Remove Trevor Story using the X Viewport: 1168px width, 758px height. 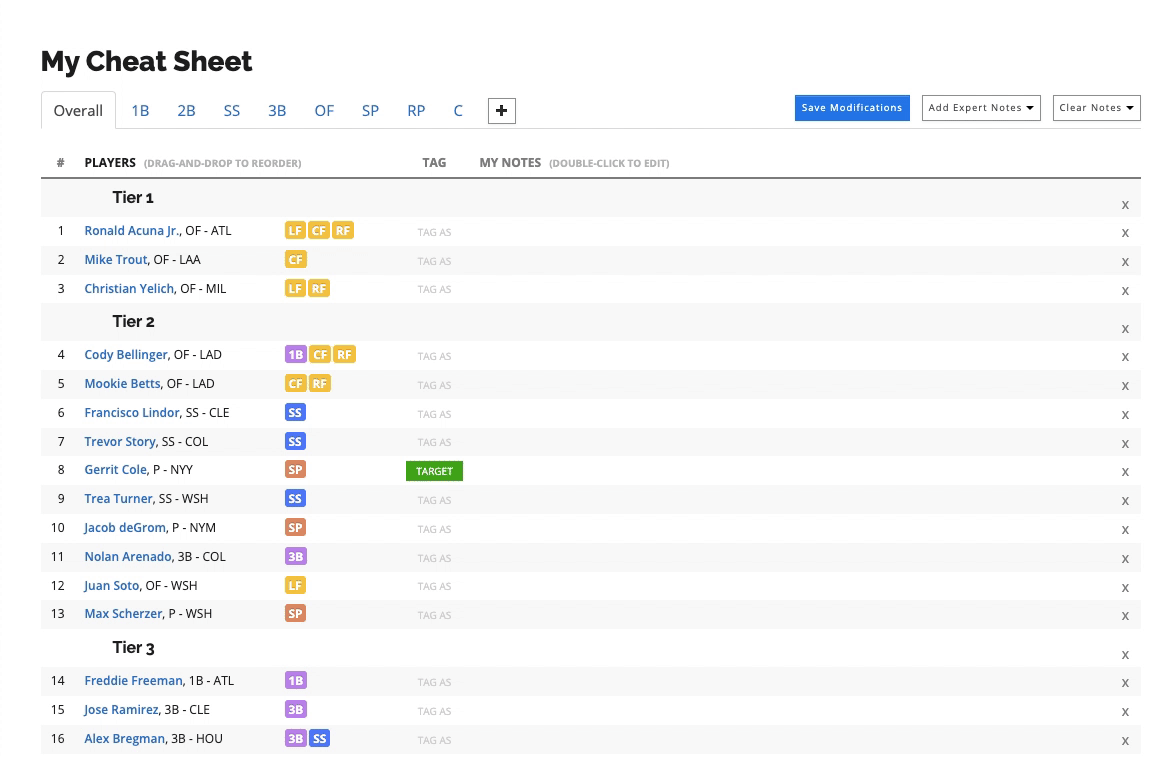1125,444
